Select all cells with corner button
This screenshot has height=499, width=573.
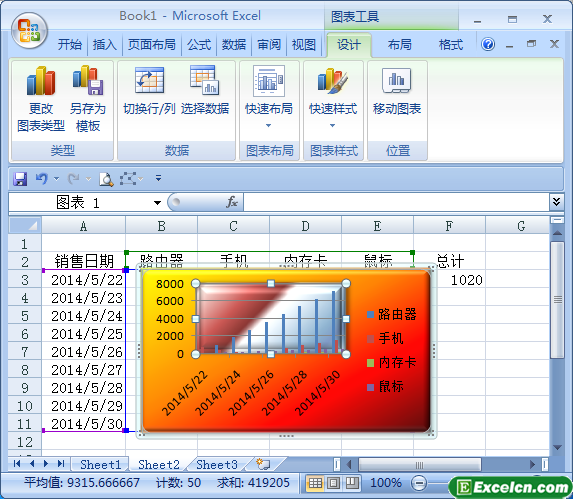point(25,225)
